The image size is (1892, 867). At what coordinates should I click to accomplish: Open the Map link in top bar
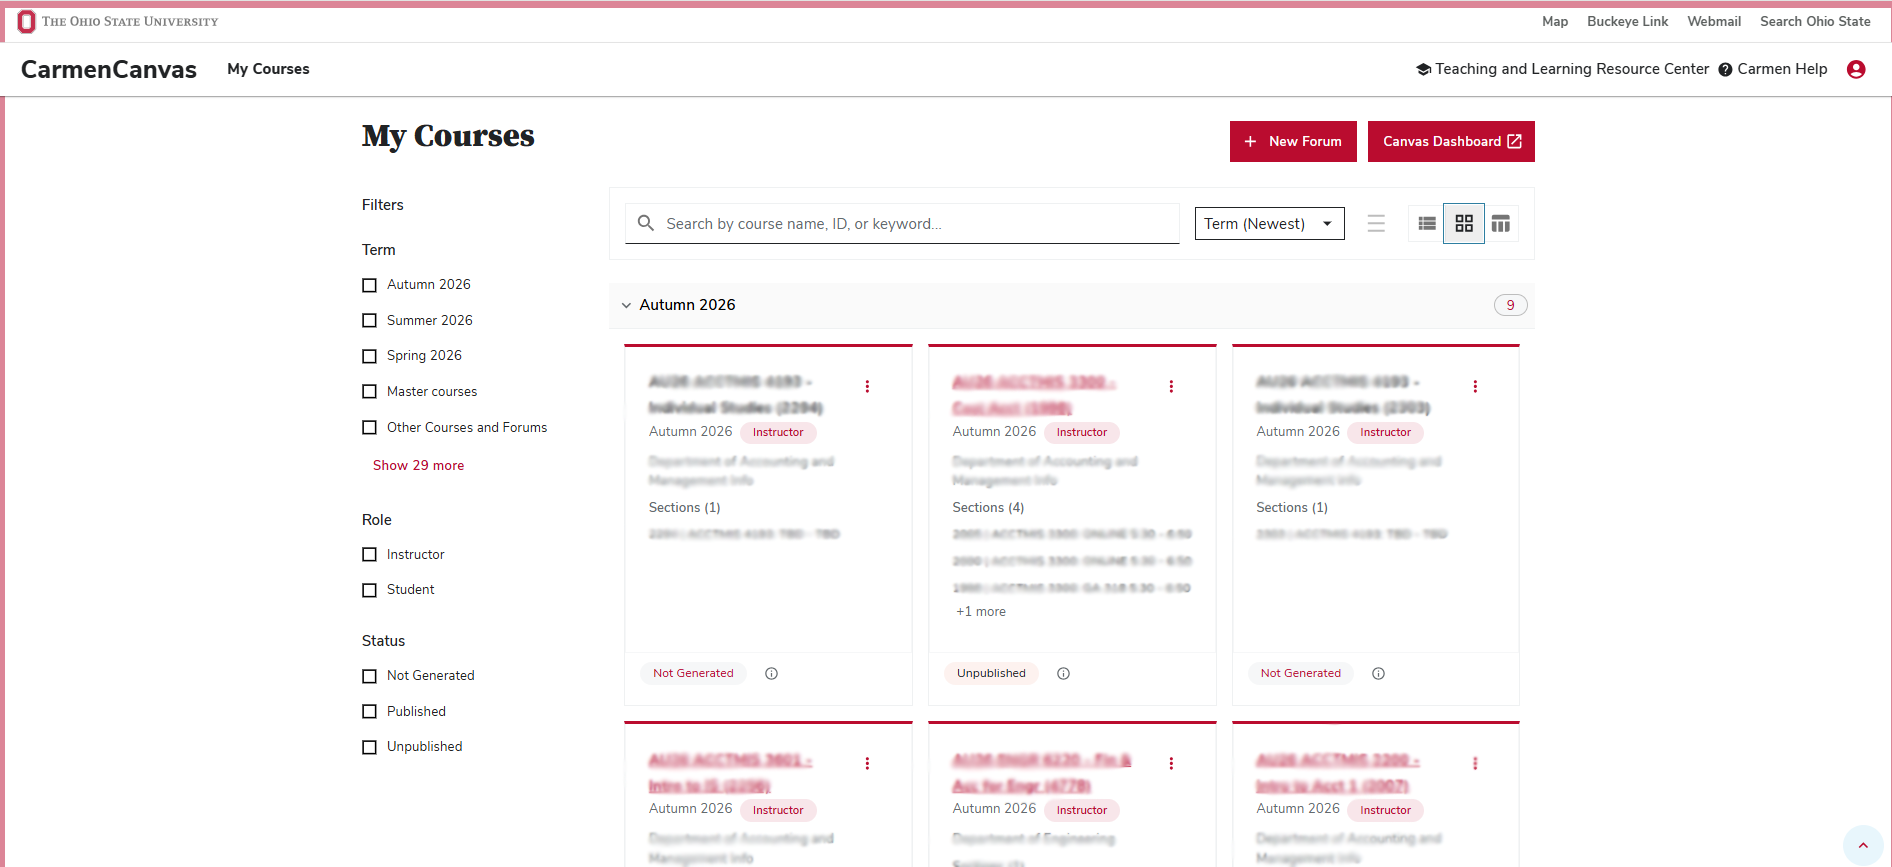1555,21
